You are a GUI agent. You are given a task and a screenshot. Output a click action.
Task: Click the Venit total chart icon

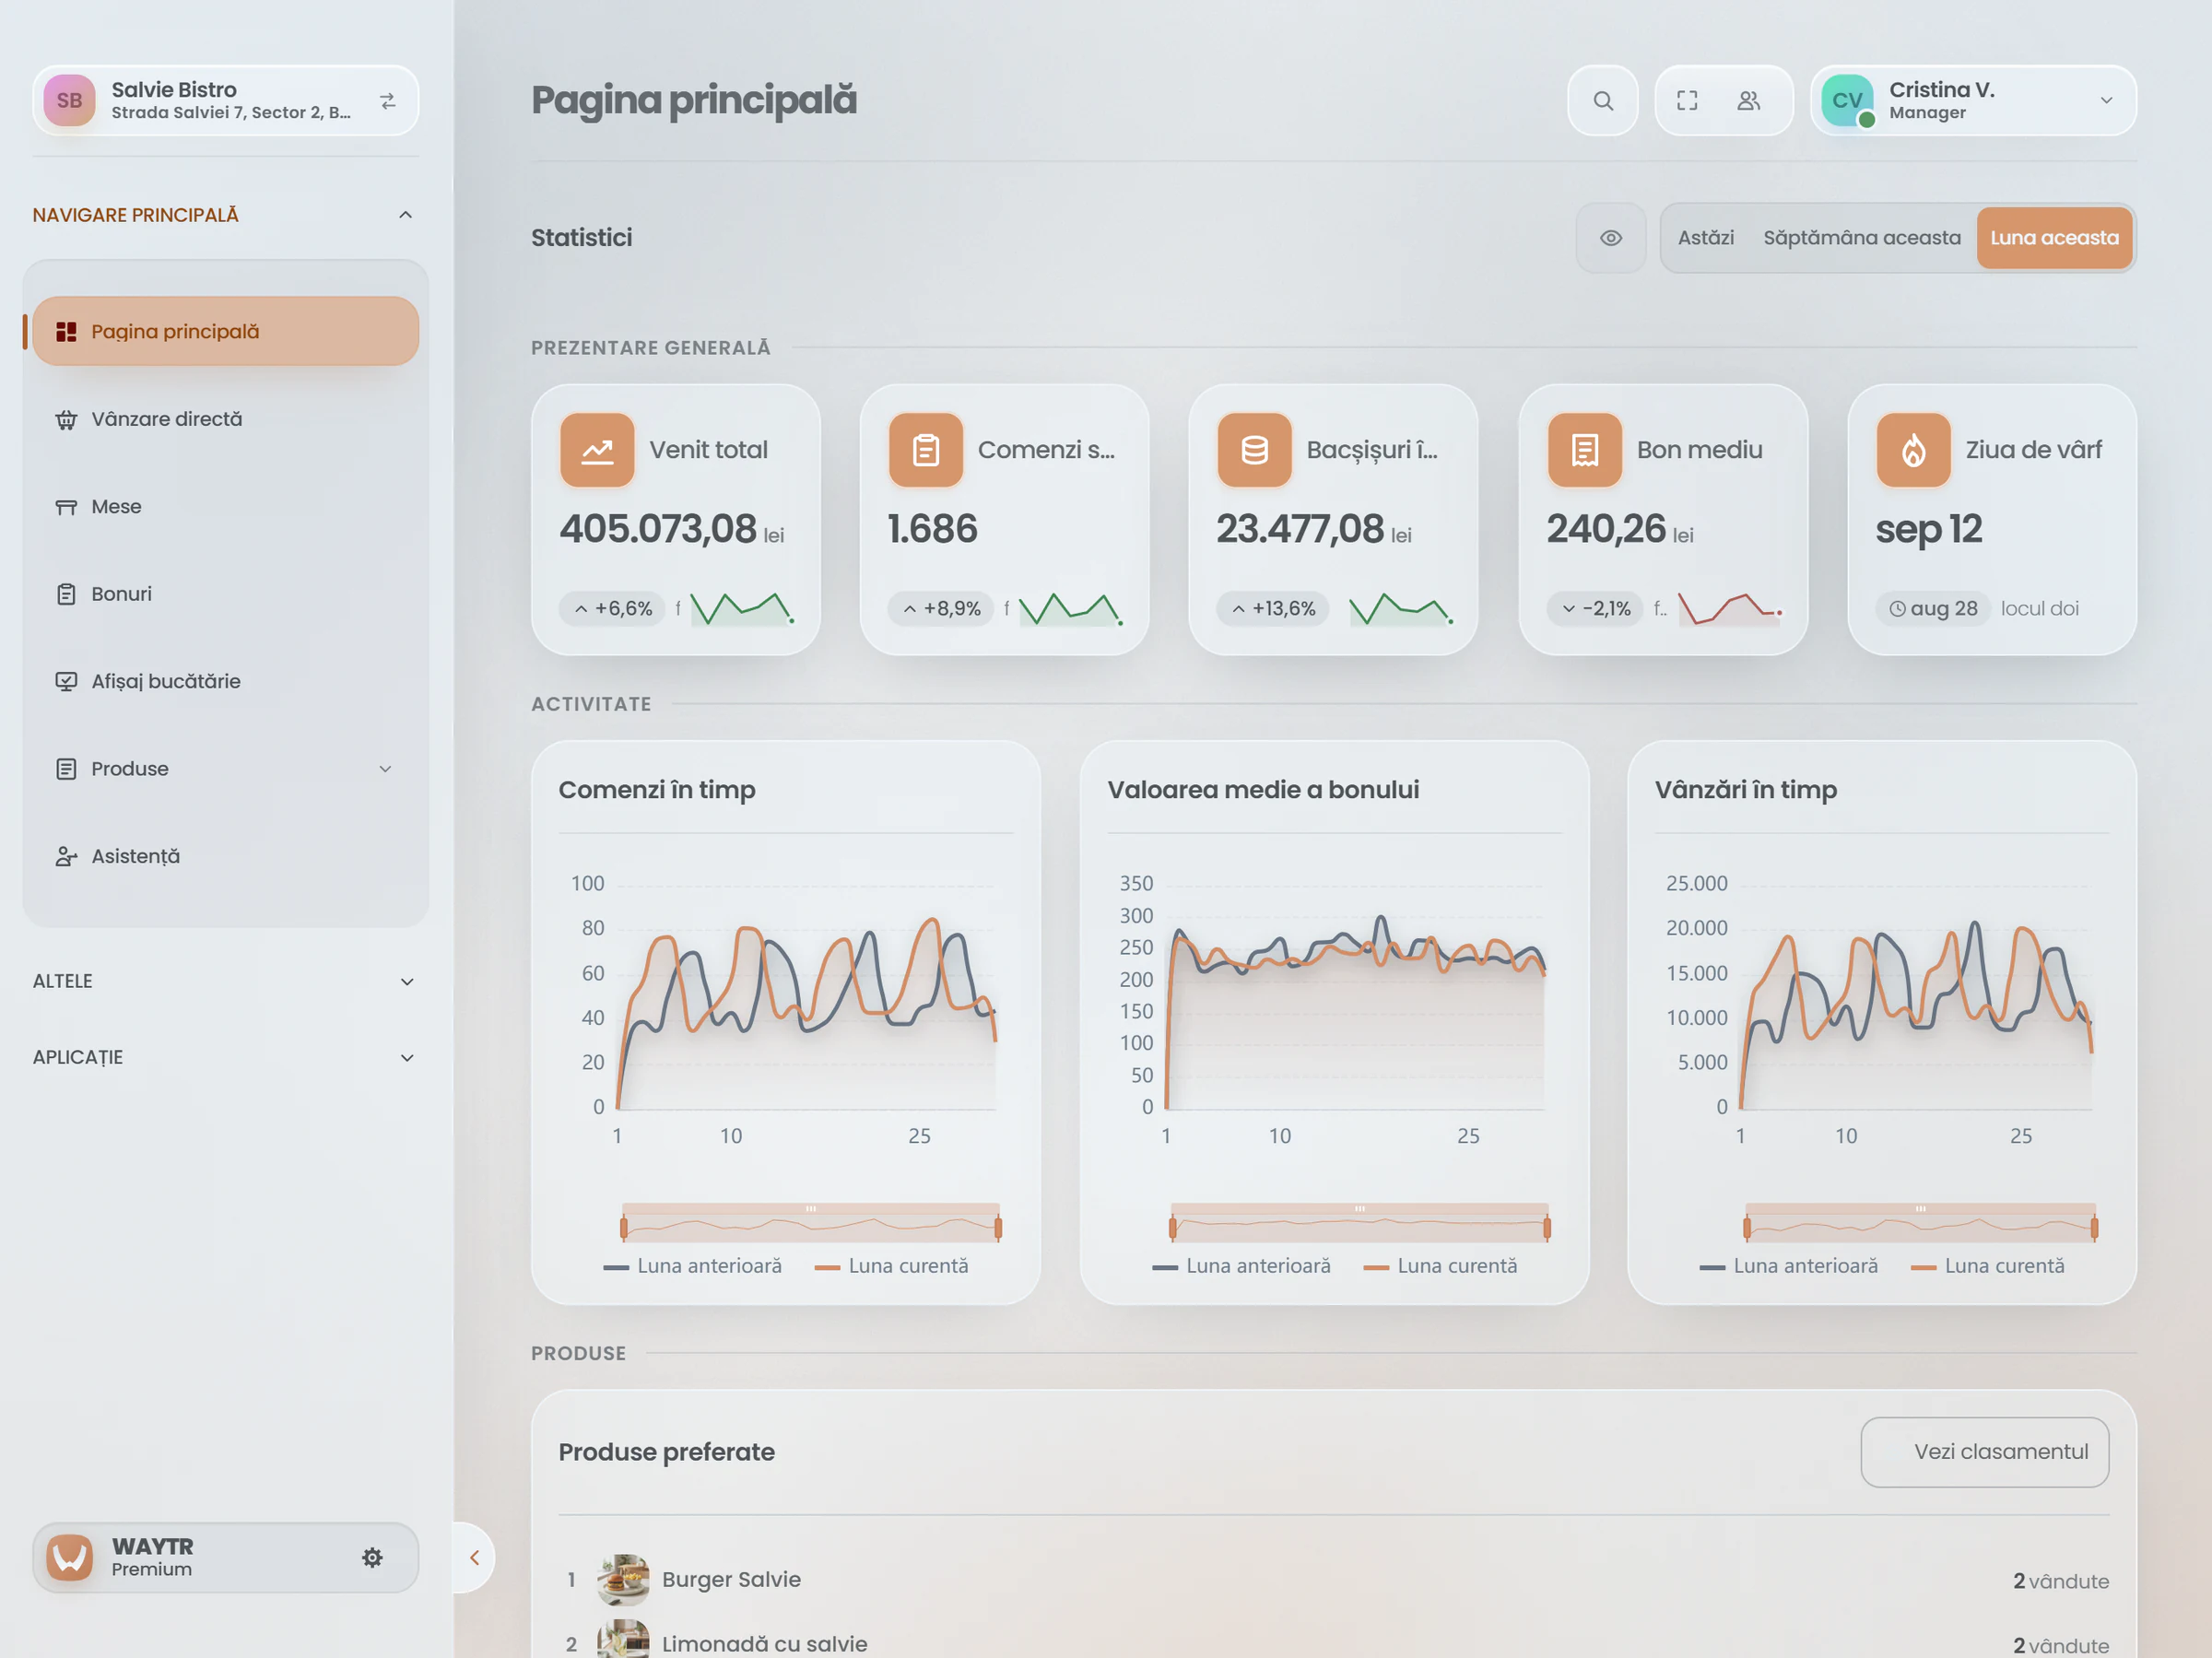point(597,450)
